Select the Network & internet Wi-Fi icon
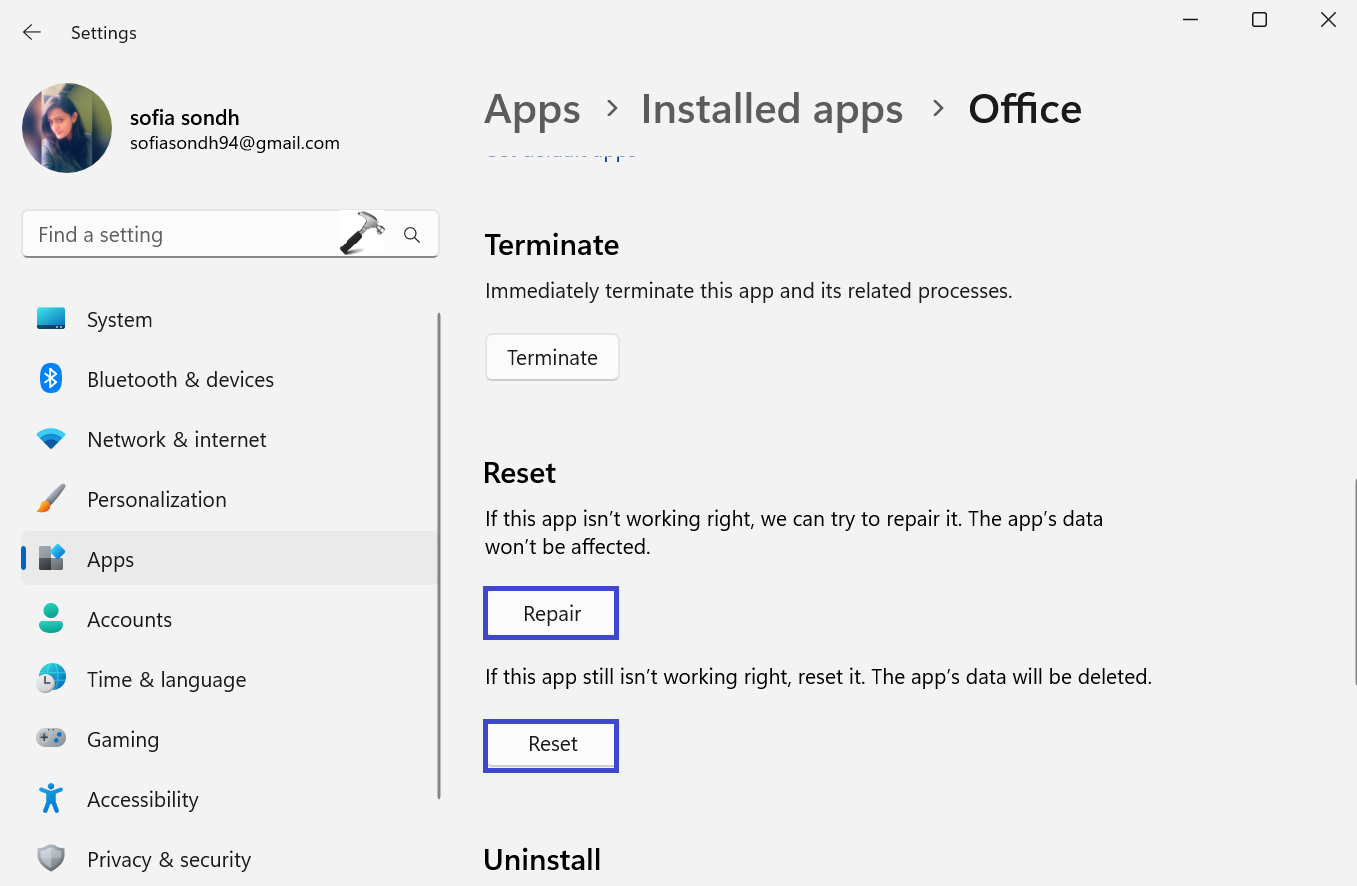Screen dimensions: 1357x886 click(x=51, y=439)
